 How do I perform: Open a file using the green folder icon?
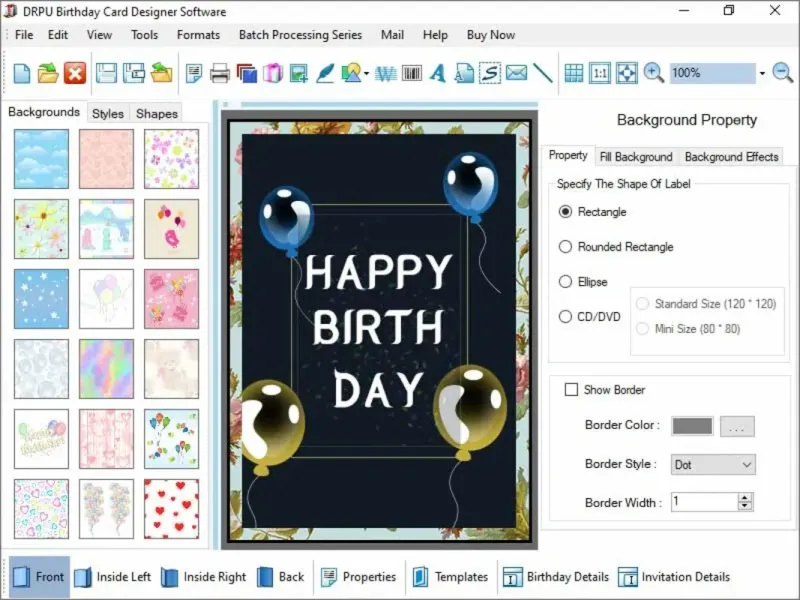(x=48, y=73)
